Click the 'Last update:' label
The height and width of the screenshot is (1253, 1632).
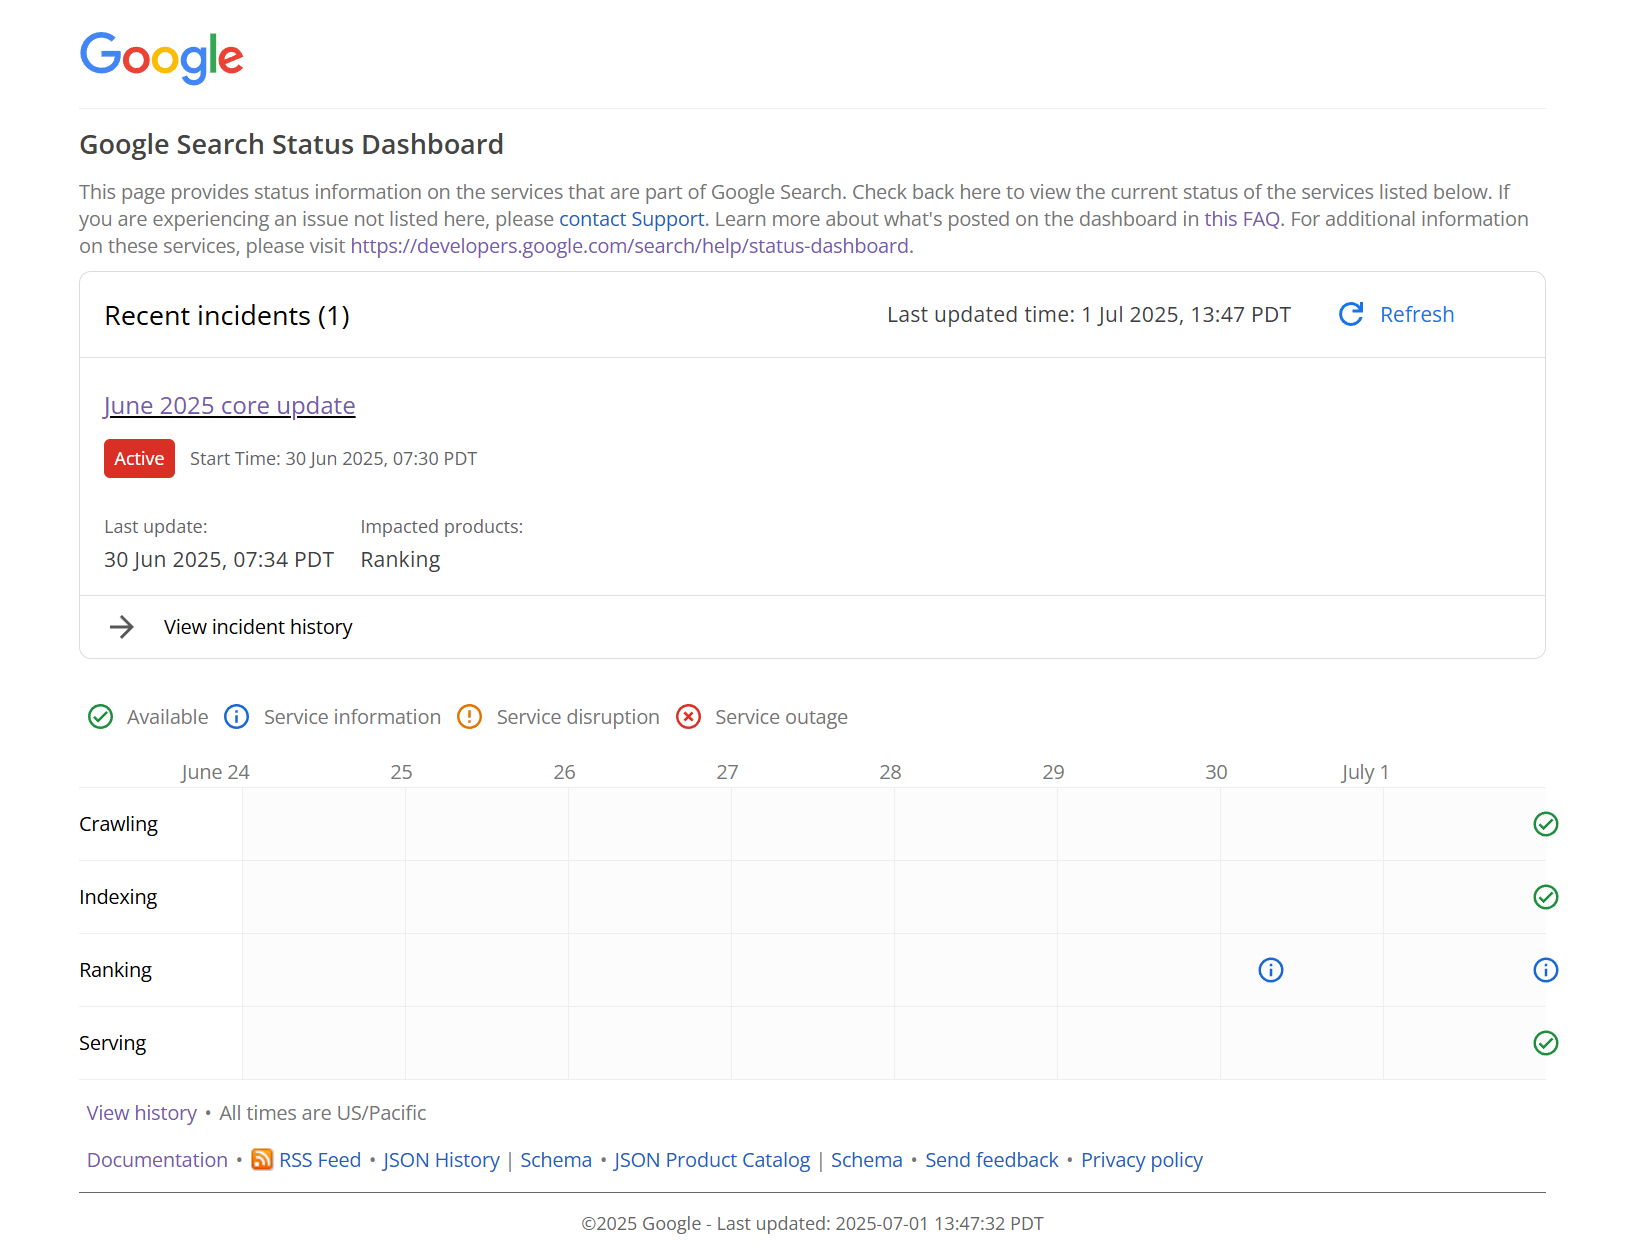click(156, 527)
